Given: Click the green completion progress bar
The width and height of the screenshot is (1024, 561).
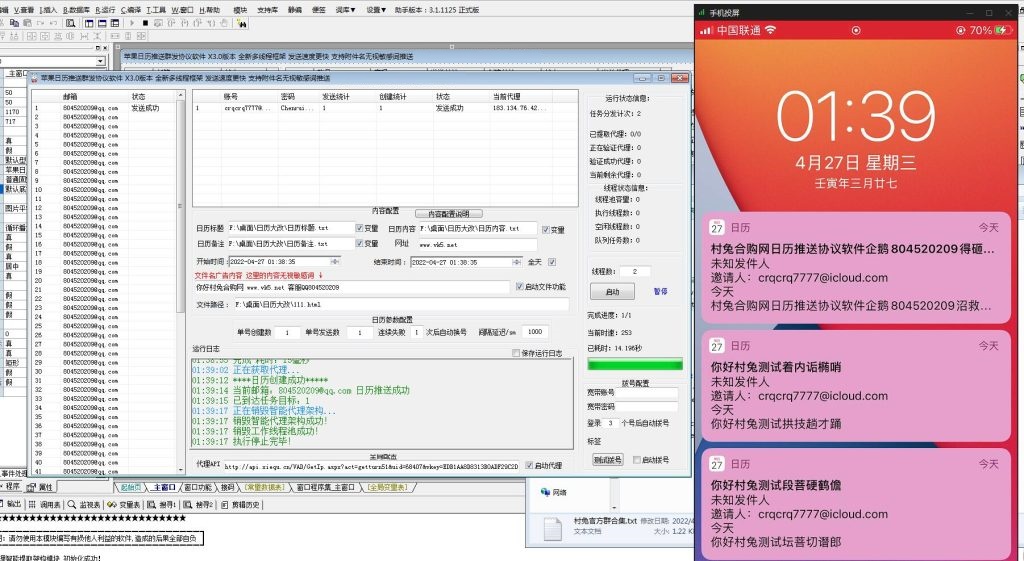Looking at the screenshot, I should tap(634, 364).
